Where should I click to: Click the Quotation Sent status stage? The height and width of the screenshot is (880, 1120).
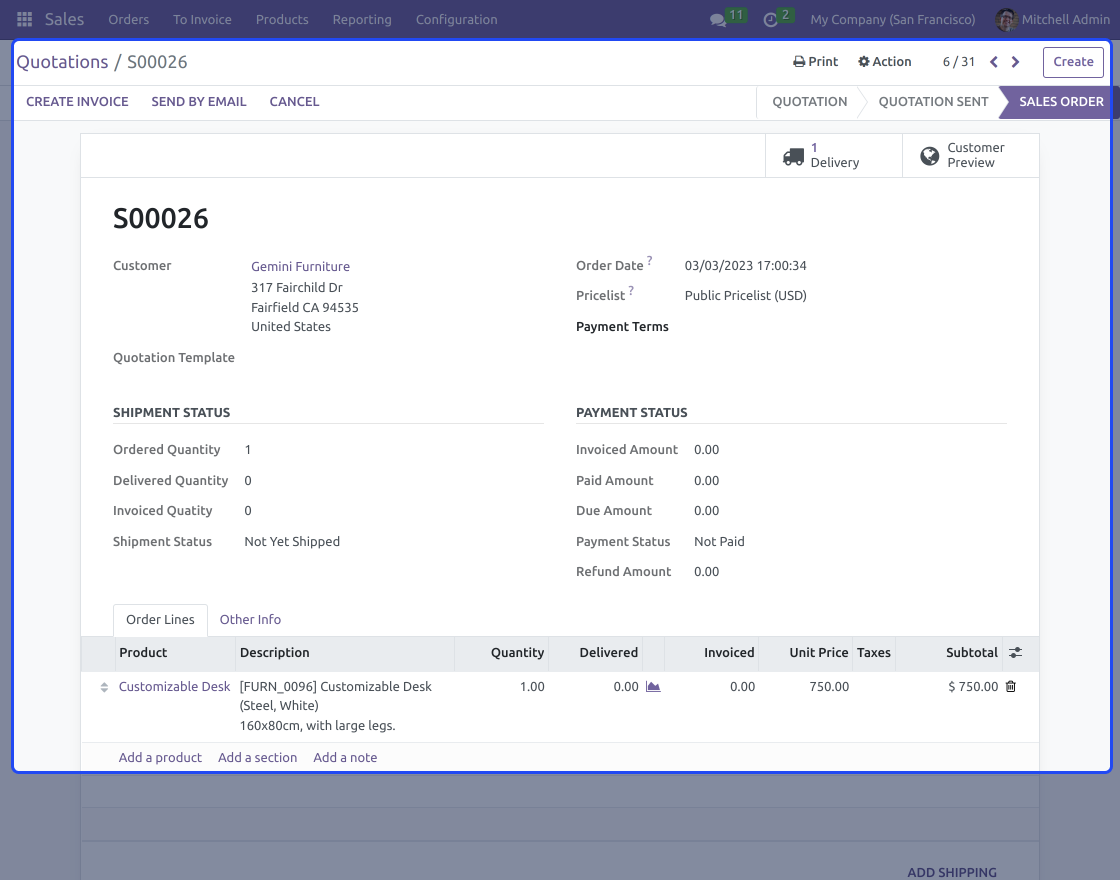[933, 101]
